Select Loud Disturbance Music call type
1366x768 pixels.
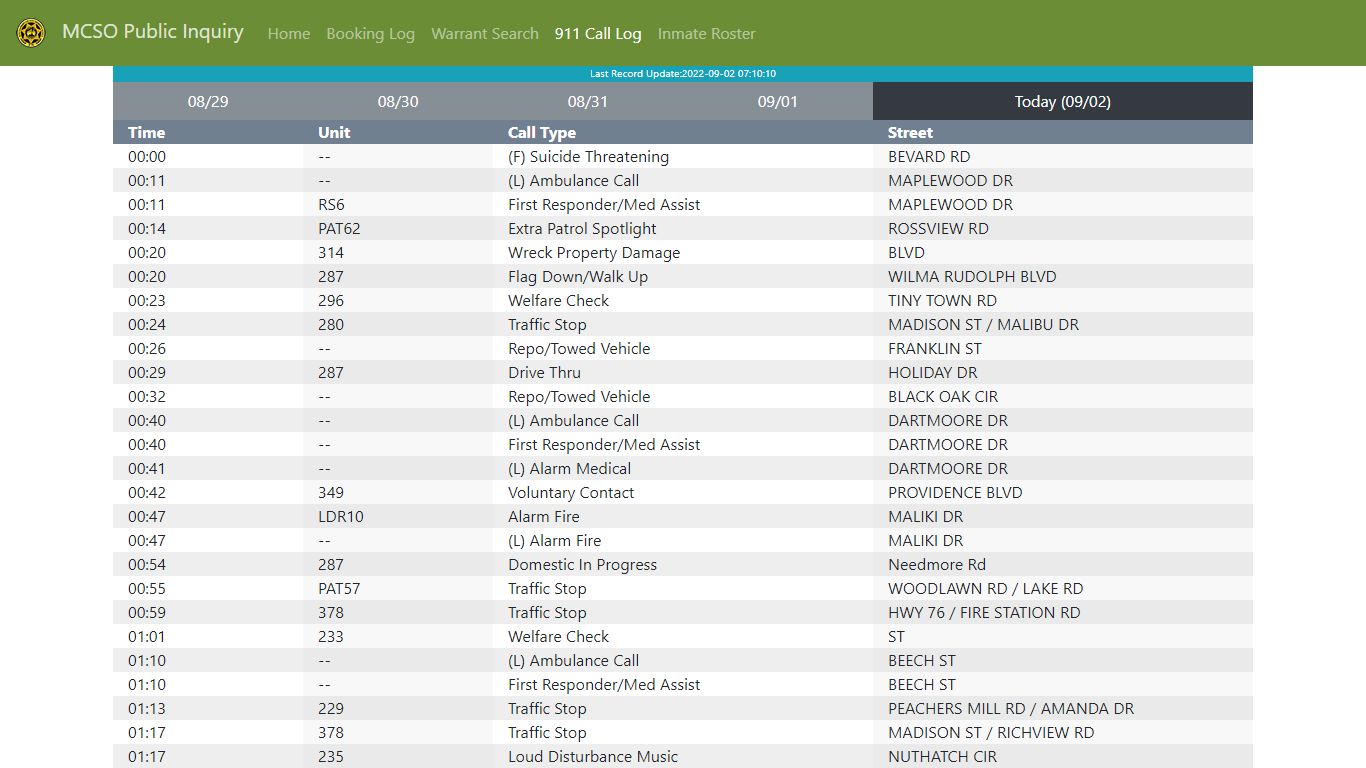tap(683, 756)
